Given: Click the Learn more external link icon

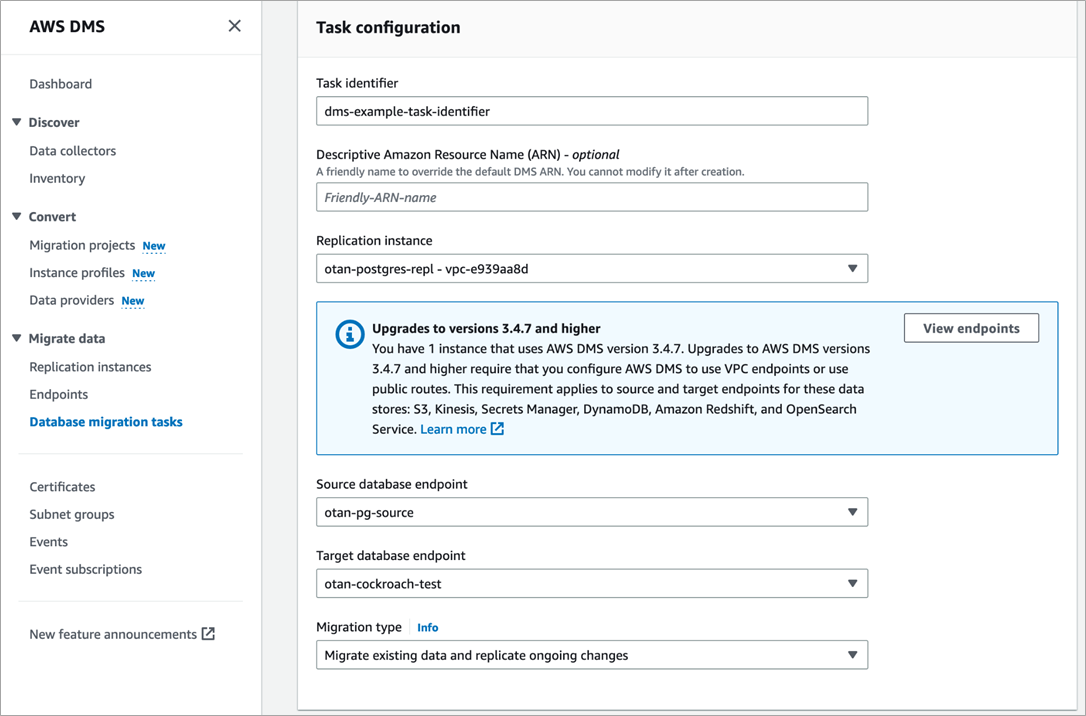Looking at the screenshot, I should click(x=497, y=429).
